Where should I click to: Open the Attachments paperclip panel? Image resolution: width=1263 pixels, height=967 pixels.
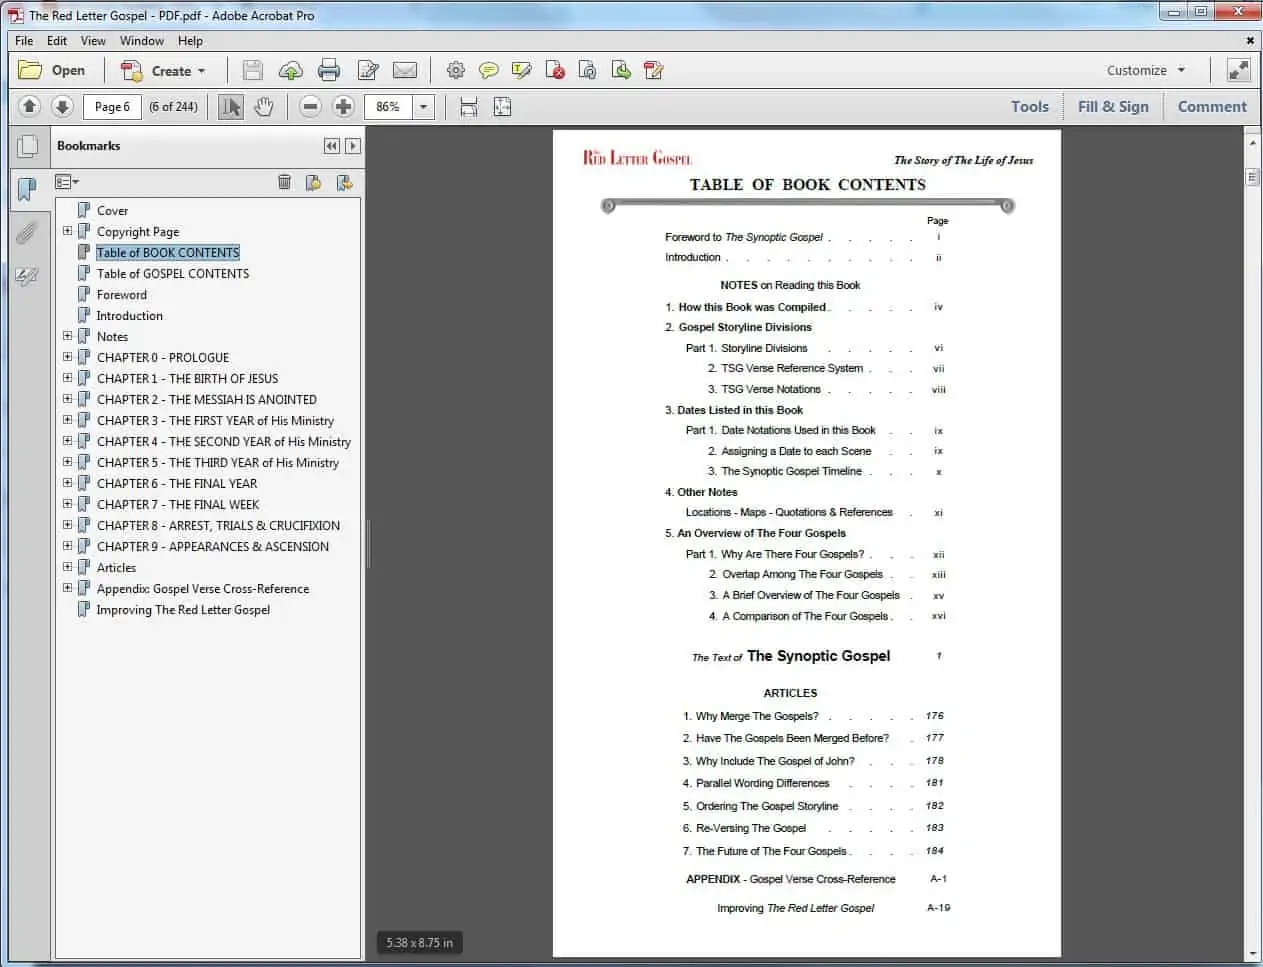point(27,232)
